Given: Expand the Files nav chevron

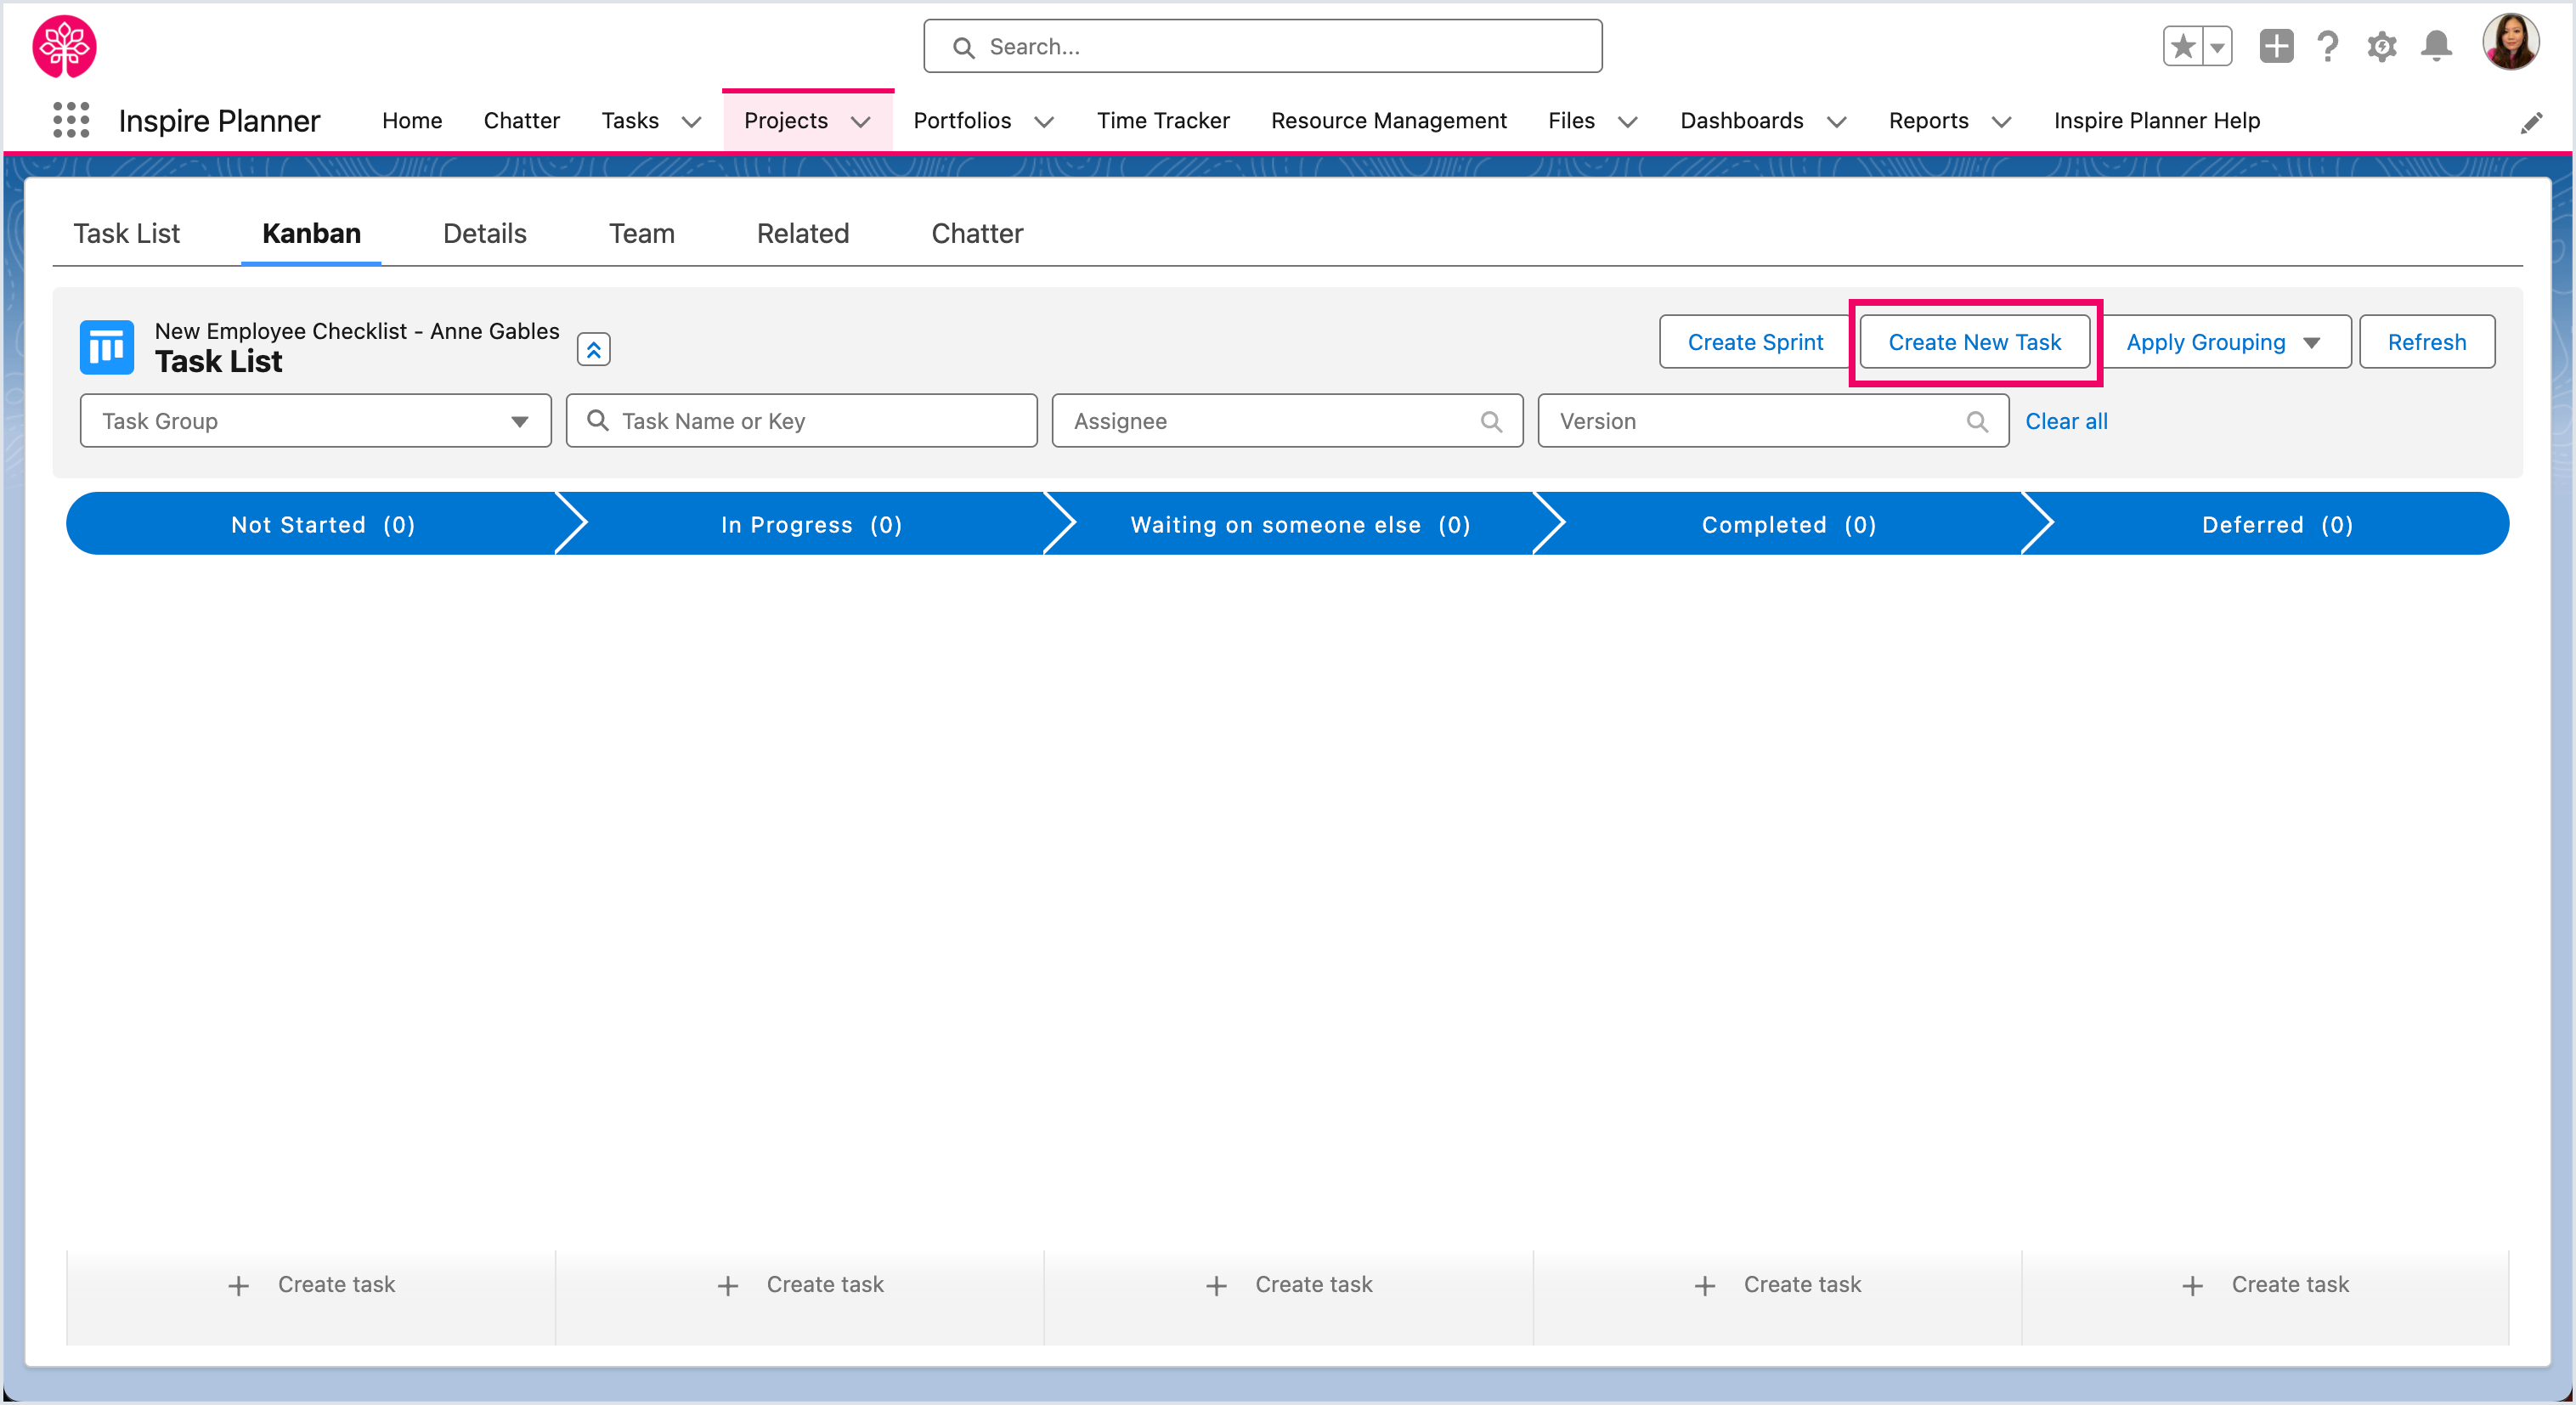Looking at the screenshot, I should (x=1628, y=122).
